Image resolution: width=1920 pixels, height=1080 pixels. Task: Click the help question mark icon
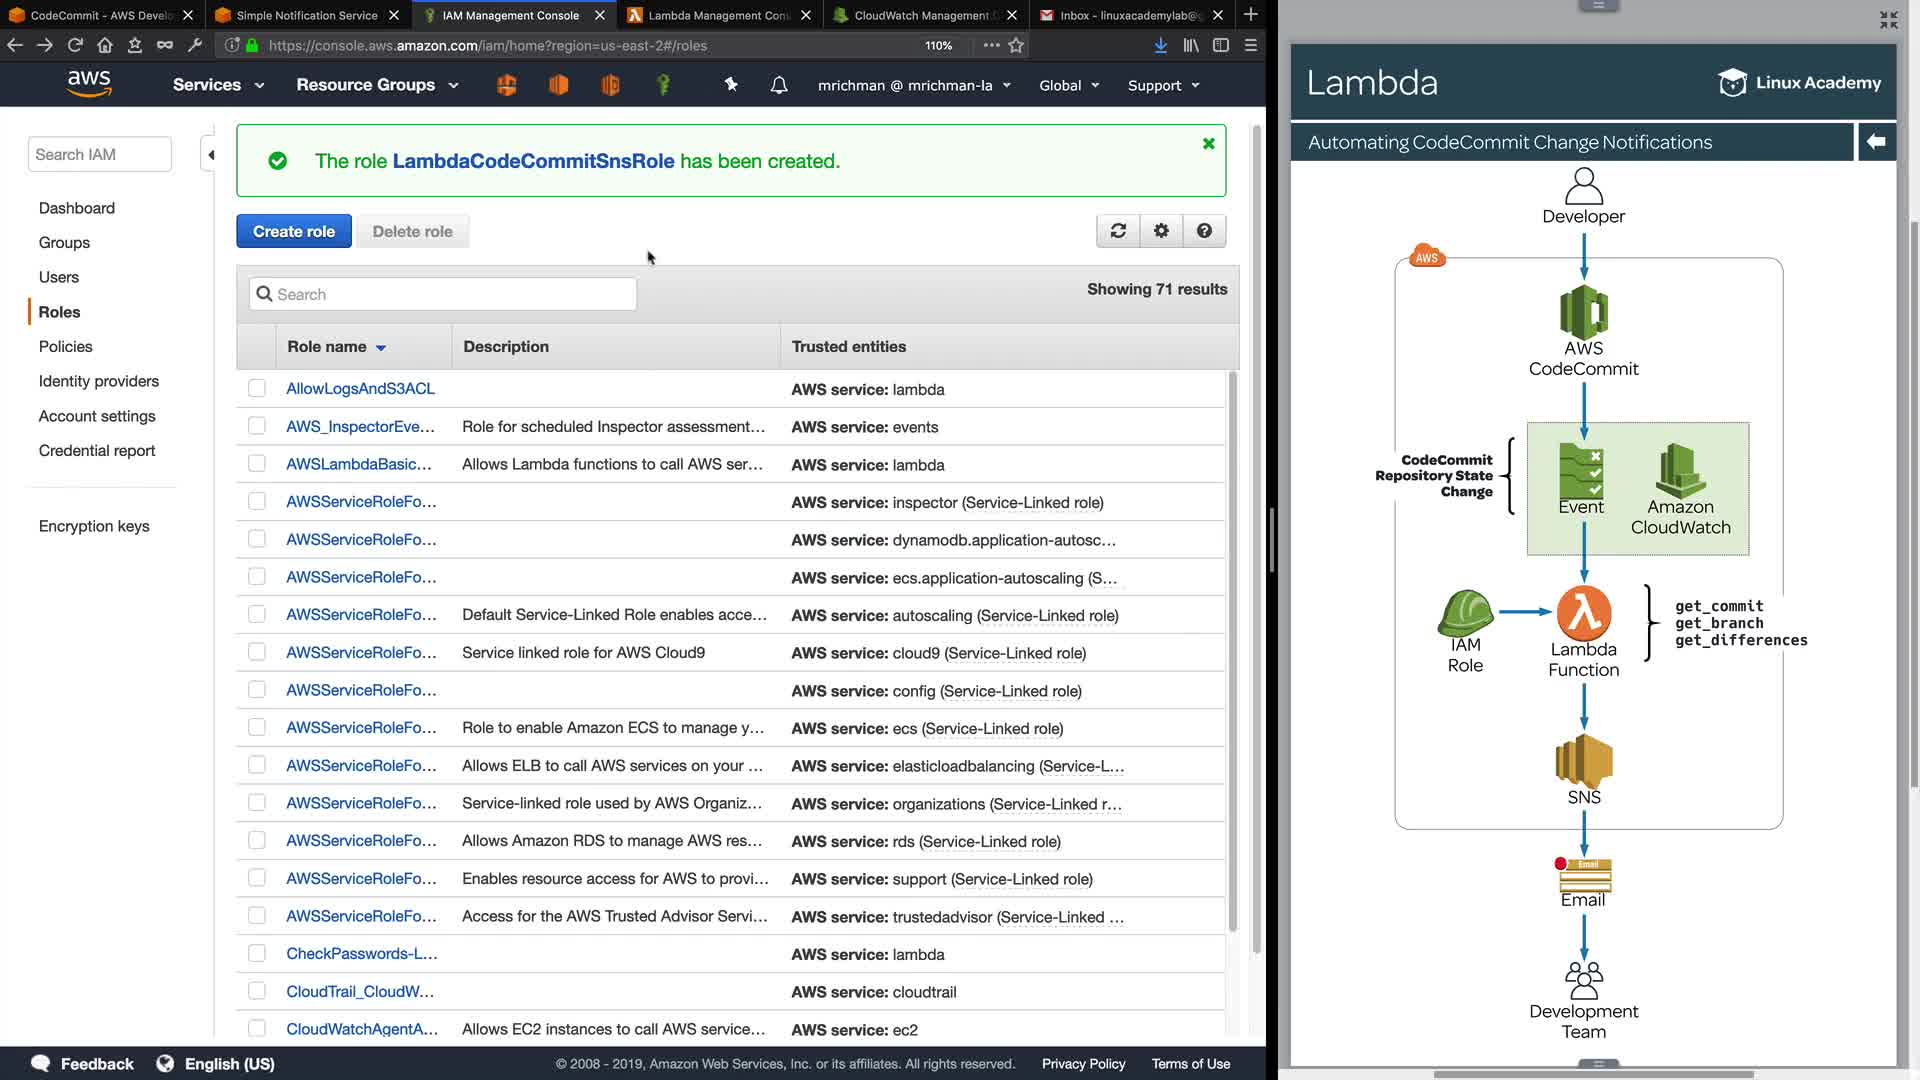click(1204, 231)
